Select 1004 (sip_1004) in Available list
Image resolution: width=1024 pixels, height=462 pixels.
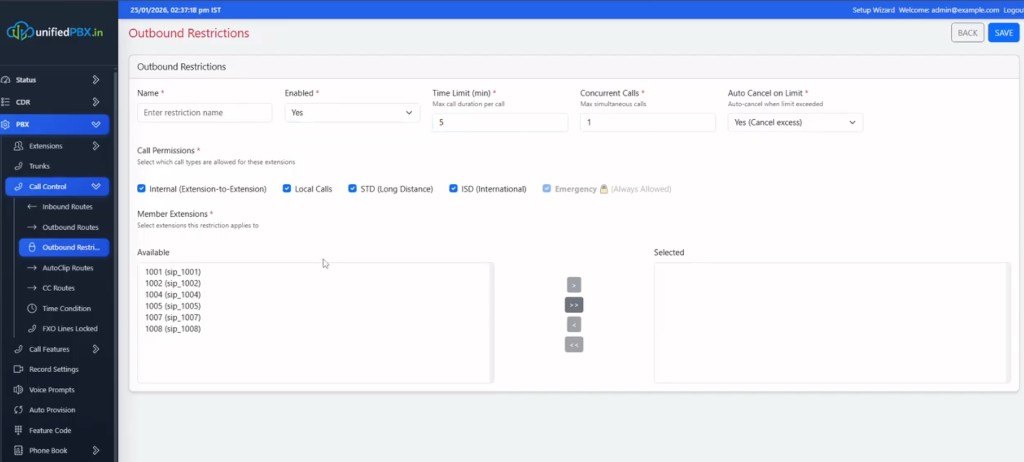click(x=173, y=295)
